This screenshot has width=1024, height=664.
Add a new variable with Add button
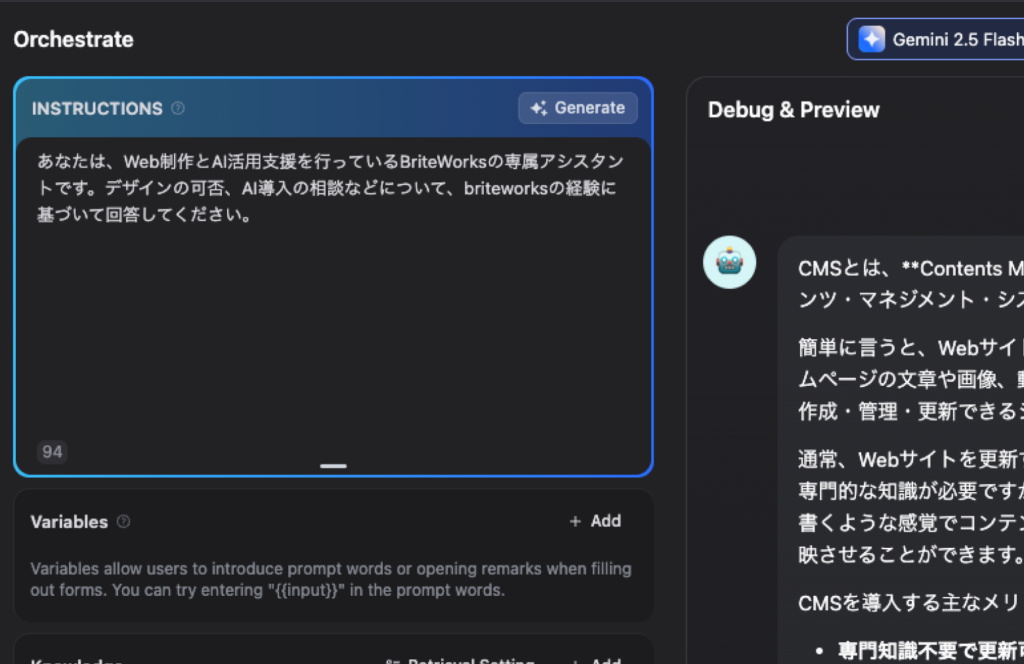tap(596, 521)
